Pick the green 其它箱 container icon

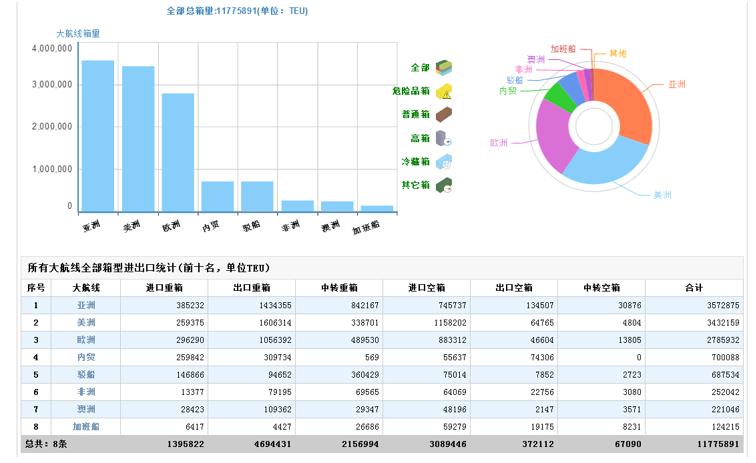click(x=444, y=184)
